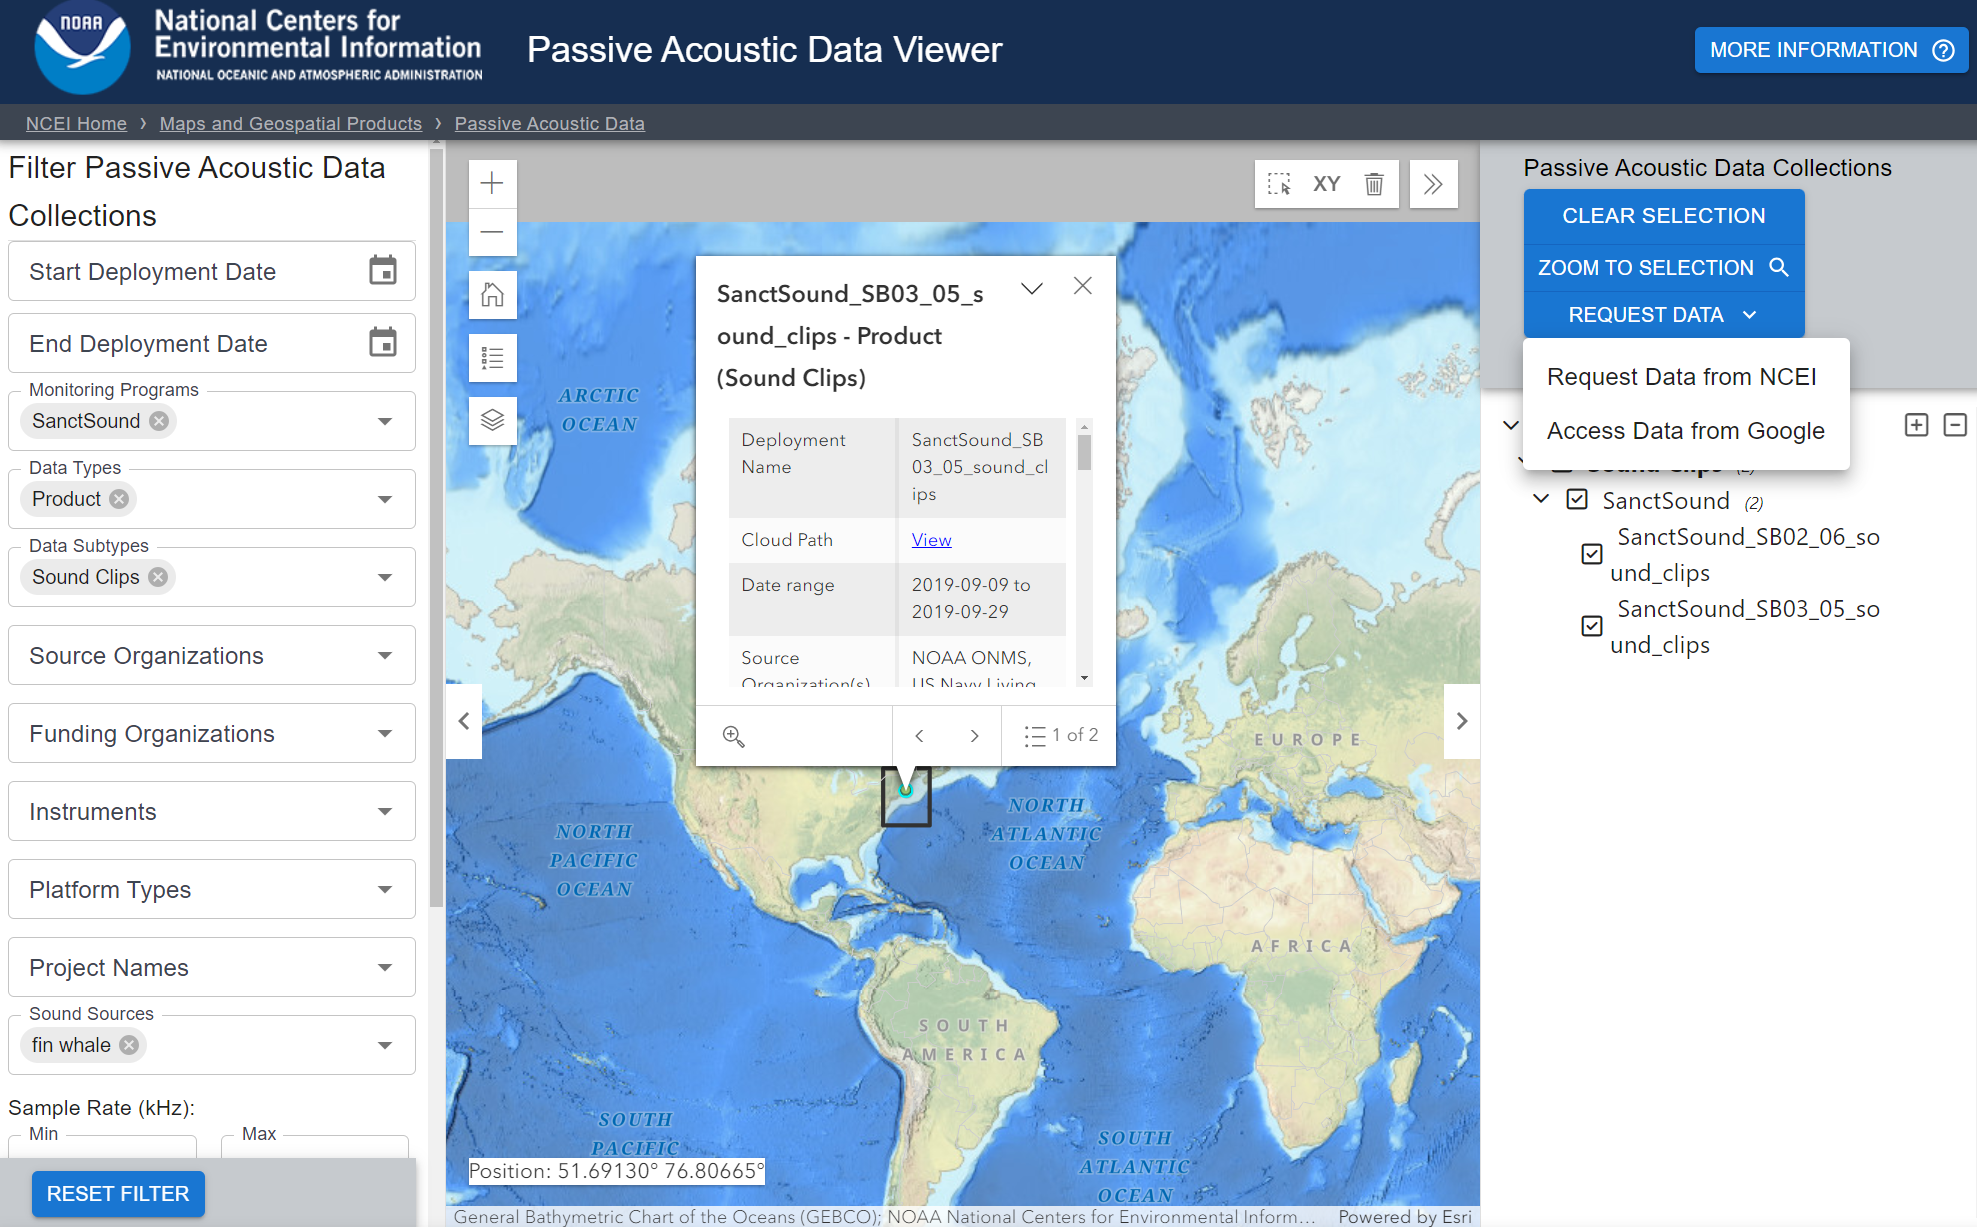This screenshot has height=1227, width=1977.
Task: Open the Cloud Path View link
Action: coord(931,540)
